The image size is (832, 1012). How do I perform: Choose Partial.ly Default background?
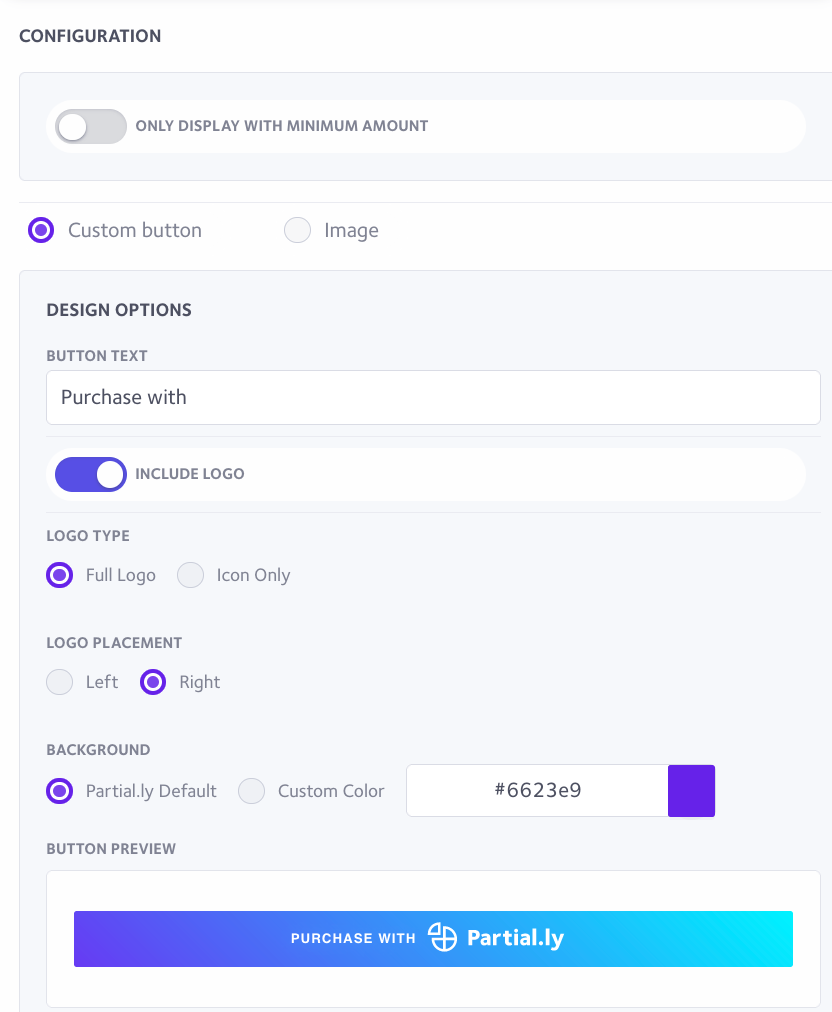coord(59,791)
